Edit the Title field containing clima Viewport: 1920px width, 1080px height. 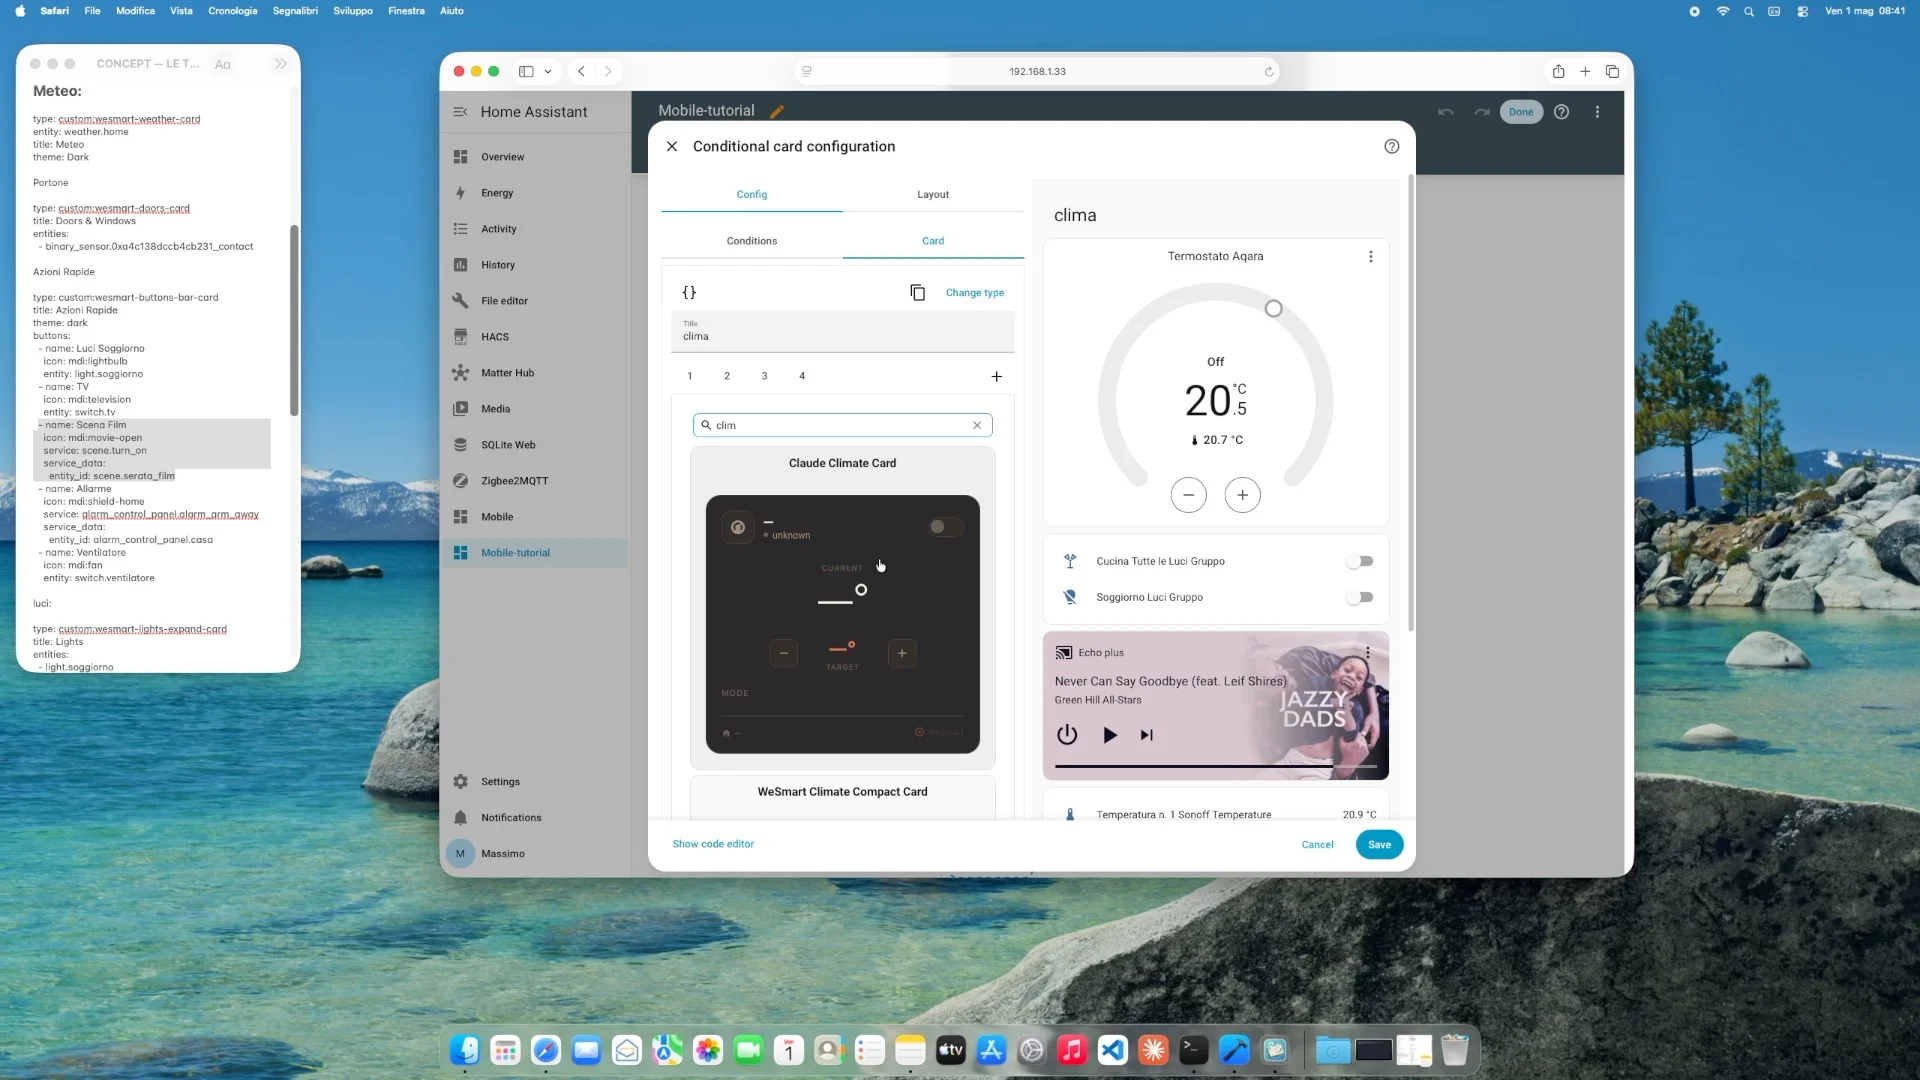843,332
